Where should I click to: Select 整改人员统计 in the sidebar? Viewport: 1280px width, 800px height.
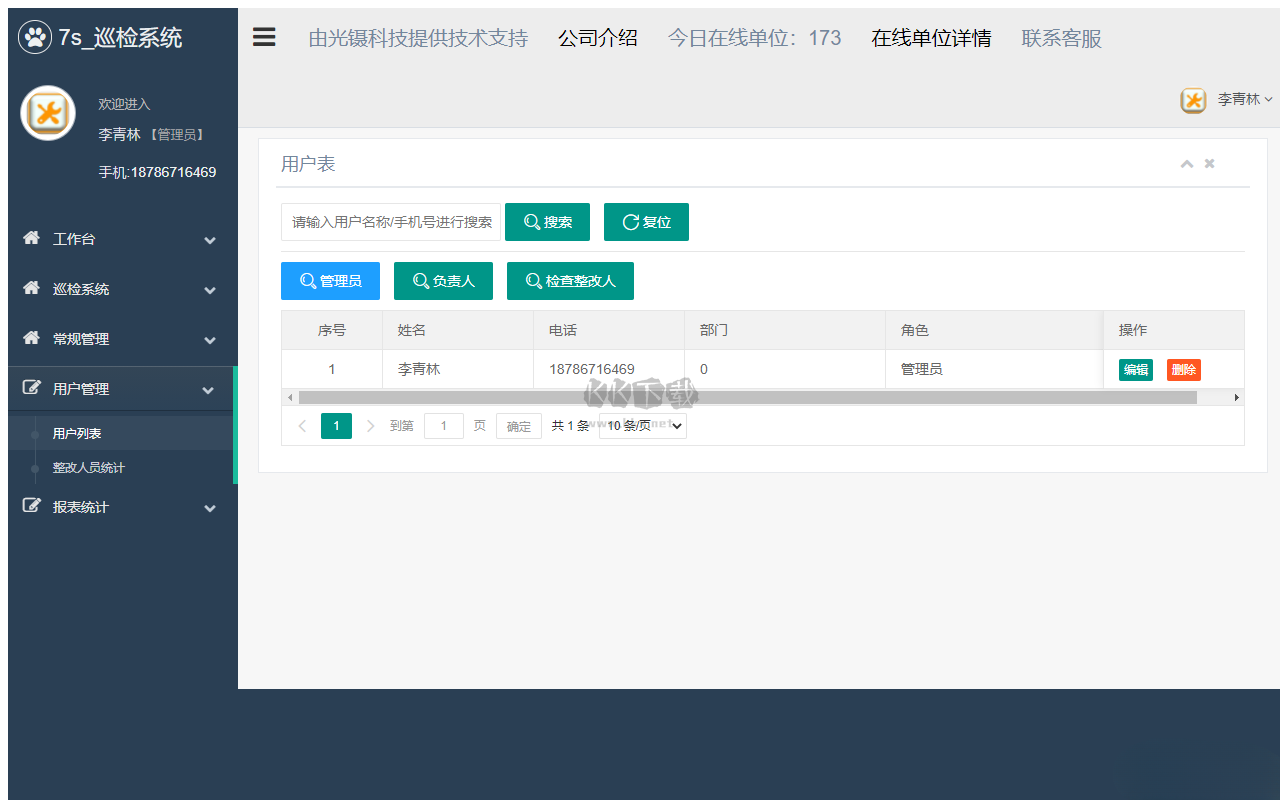89,468
